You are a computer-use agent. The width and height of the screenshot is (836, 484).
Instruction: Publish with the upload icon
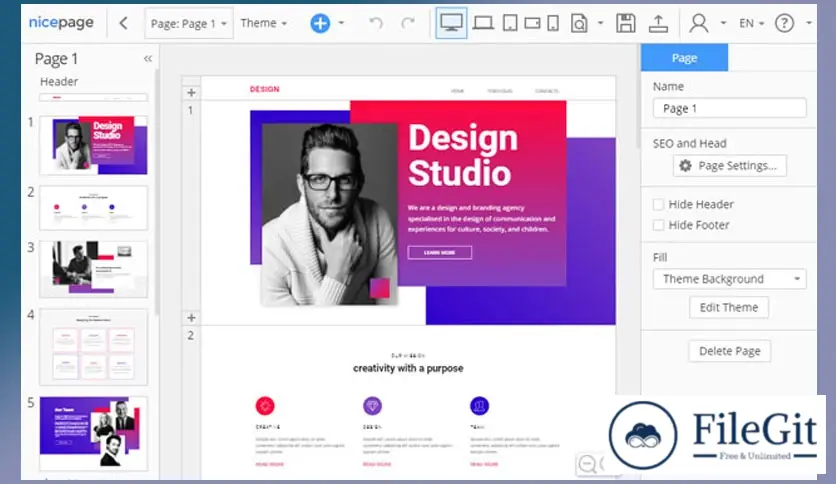(x=658, y=23)
